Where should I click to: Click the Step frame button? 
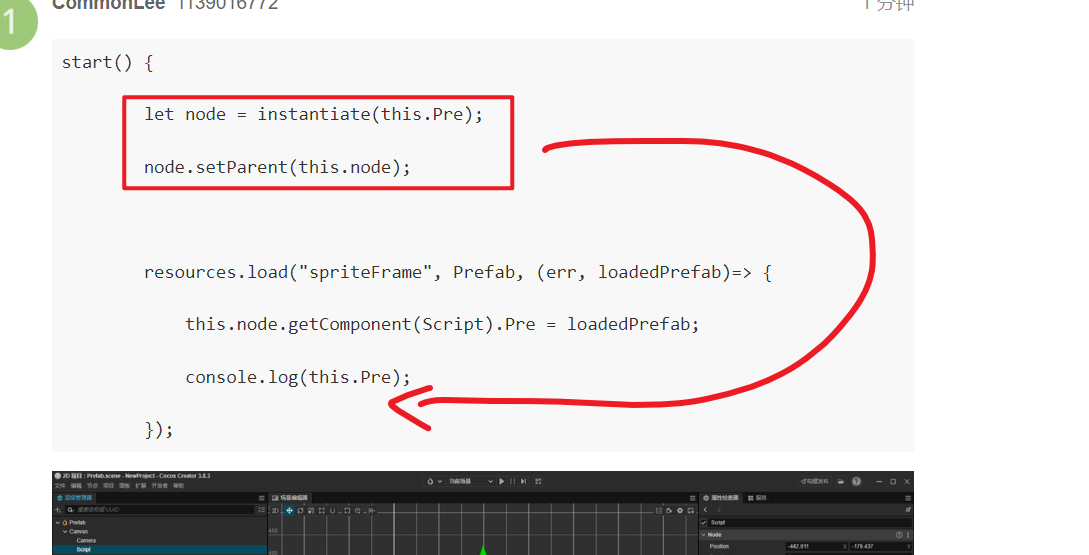coord(524,481)
